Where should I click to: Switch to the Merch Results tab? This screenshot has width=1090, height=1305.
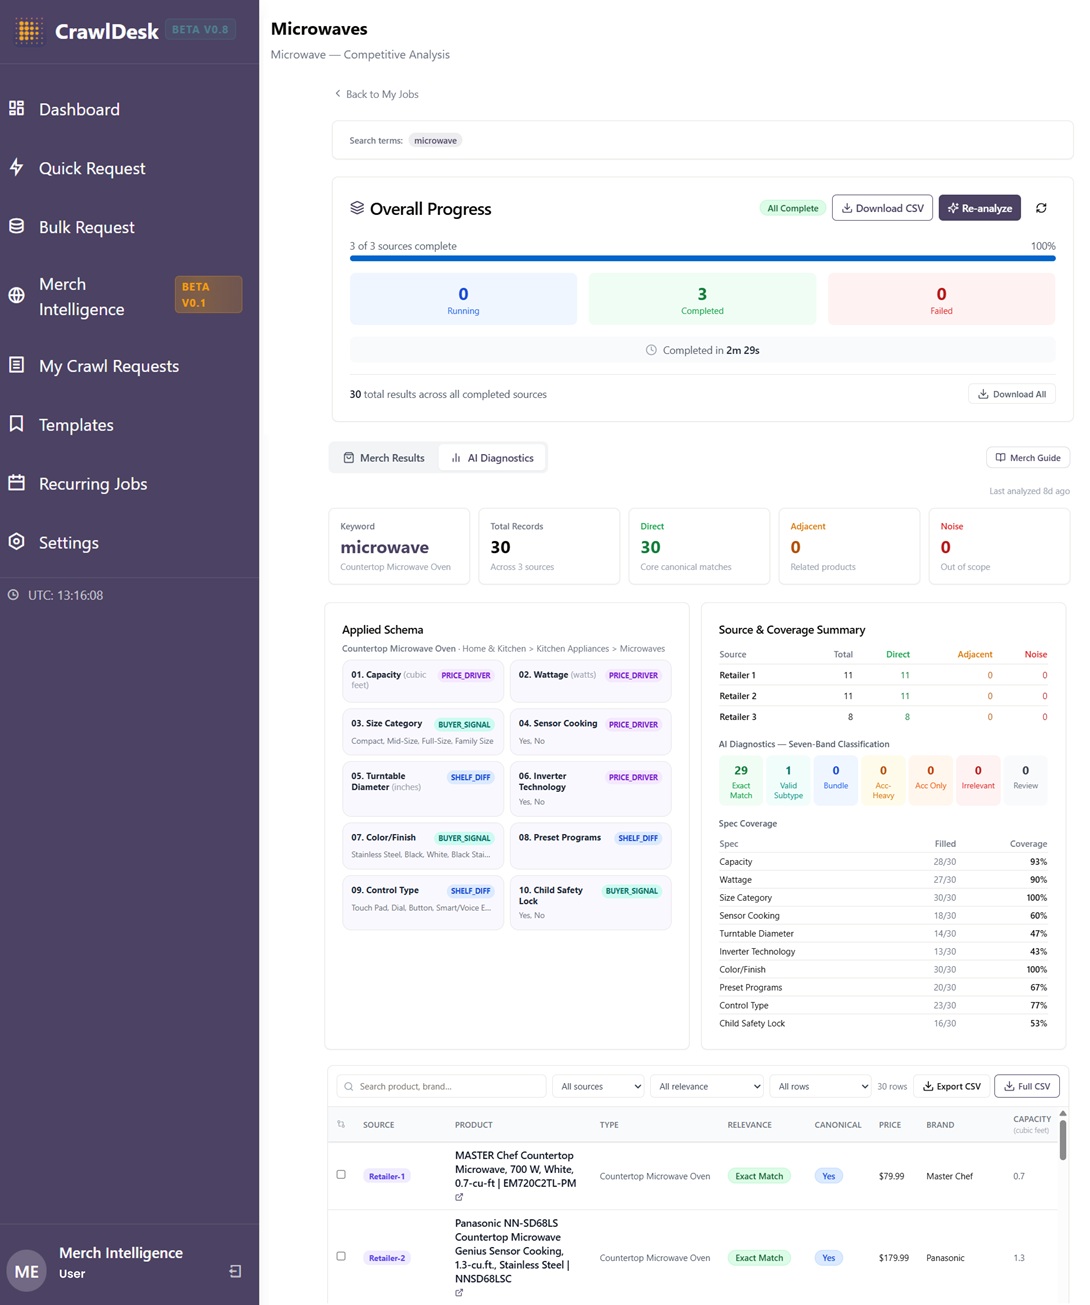(x=384, y=458)
